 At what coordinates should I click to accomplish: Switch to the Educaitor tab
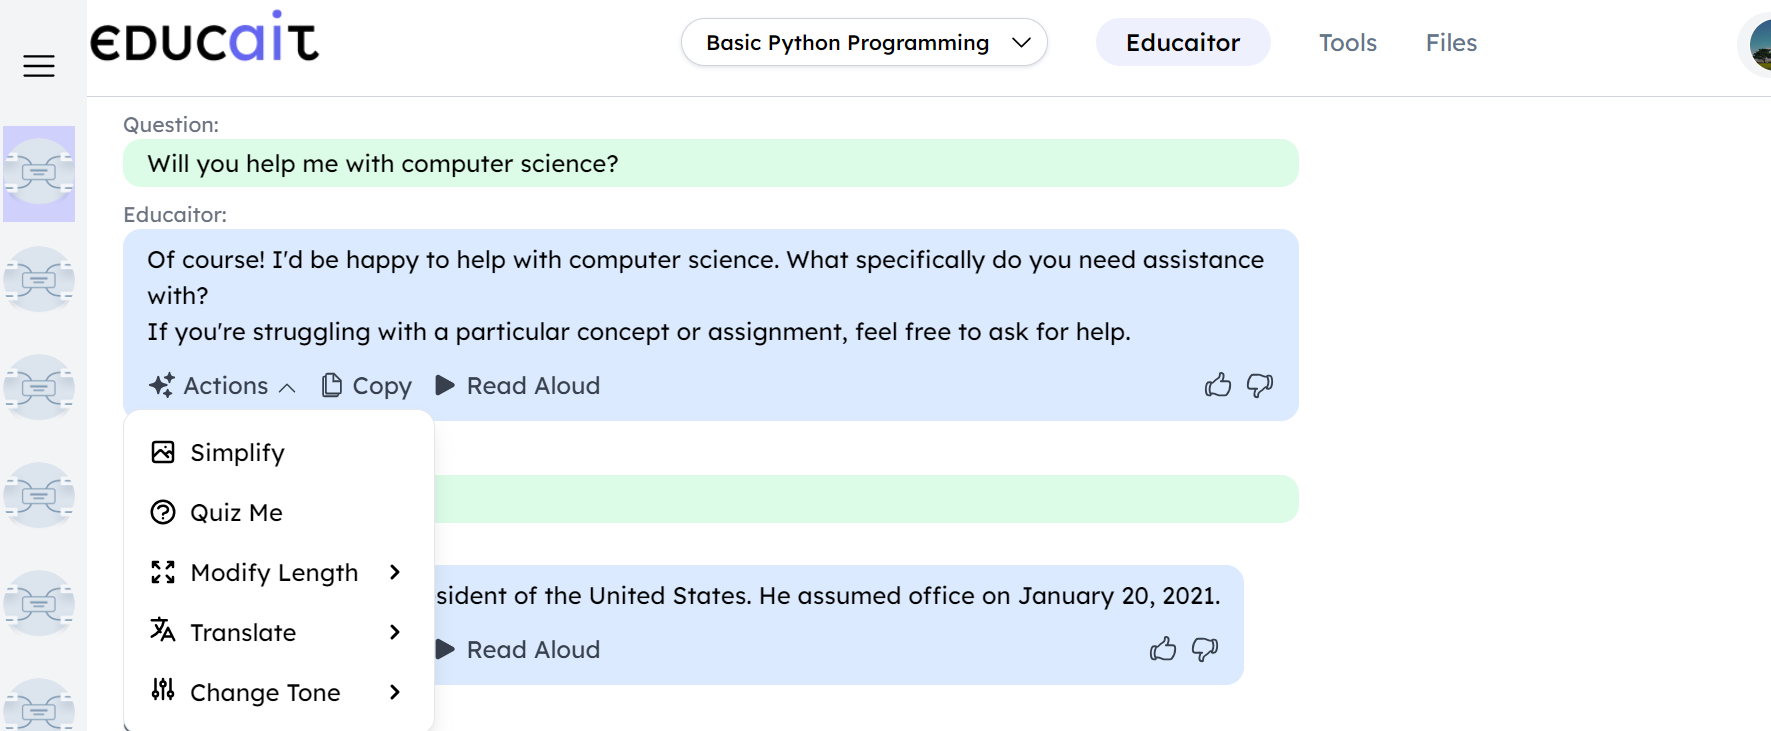point(1183,42)
